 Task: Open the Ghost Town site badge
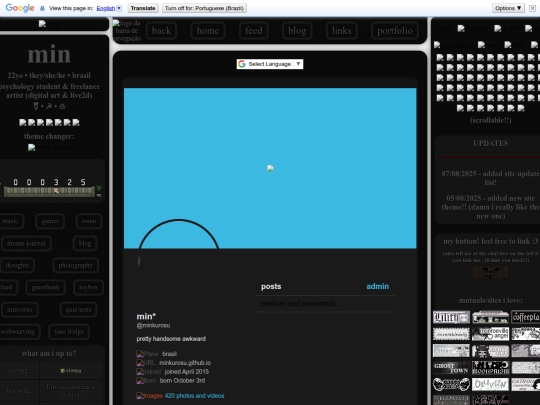pyautogui.click(x=451, y=368)
